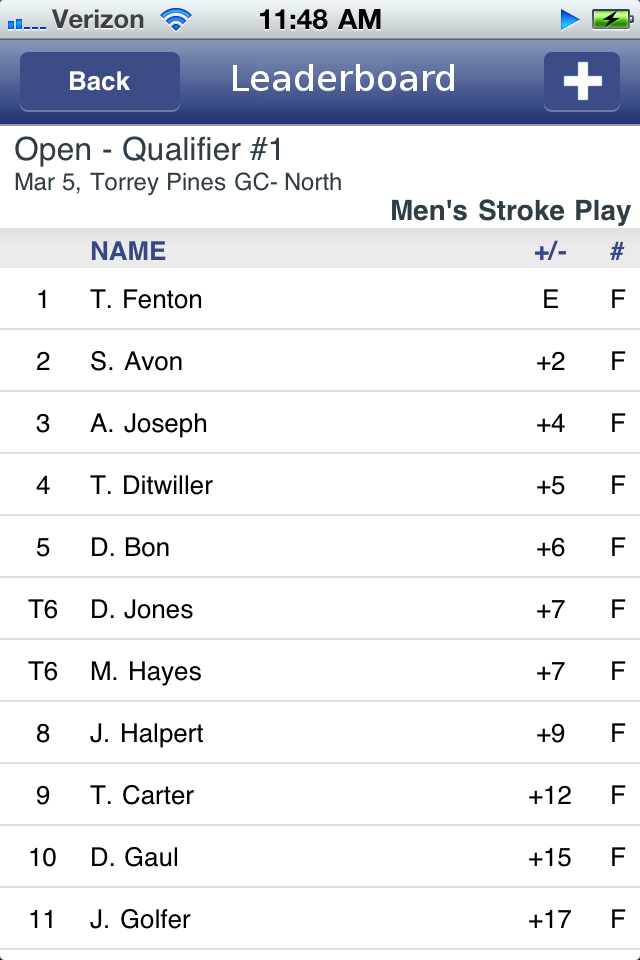
Task: Select the NAME column header
Action: [x=128, y=251]
